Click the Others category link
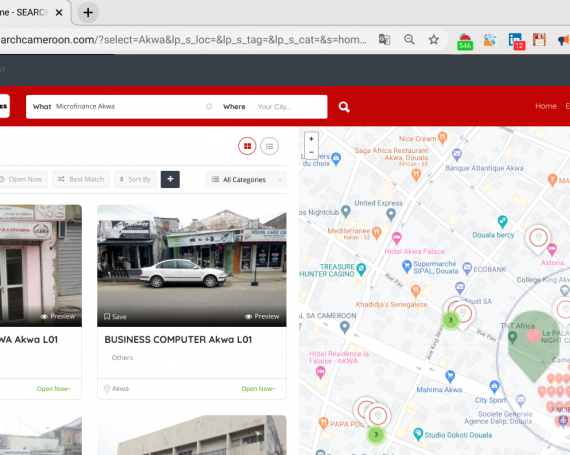Image resolution: width=570 pixels, height=455 pixels. coord(122,358)
